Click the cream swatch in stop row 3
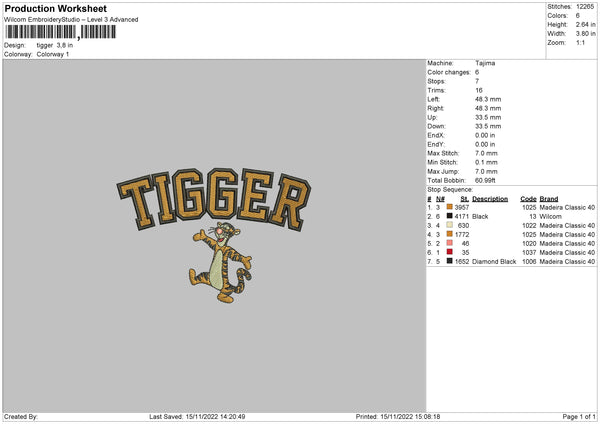Viewport: 600px width, 424px height. point(450,225)
